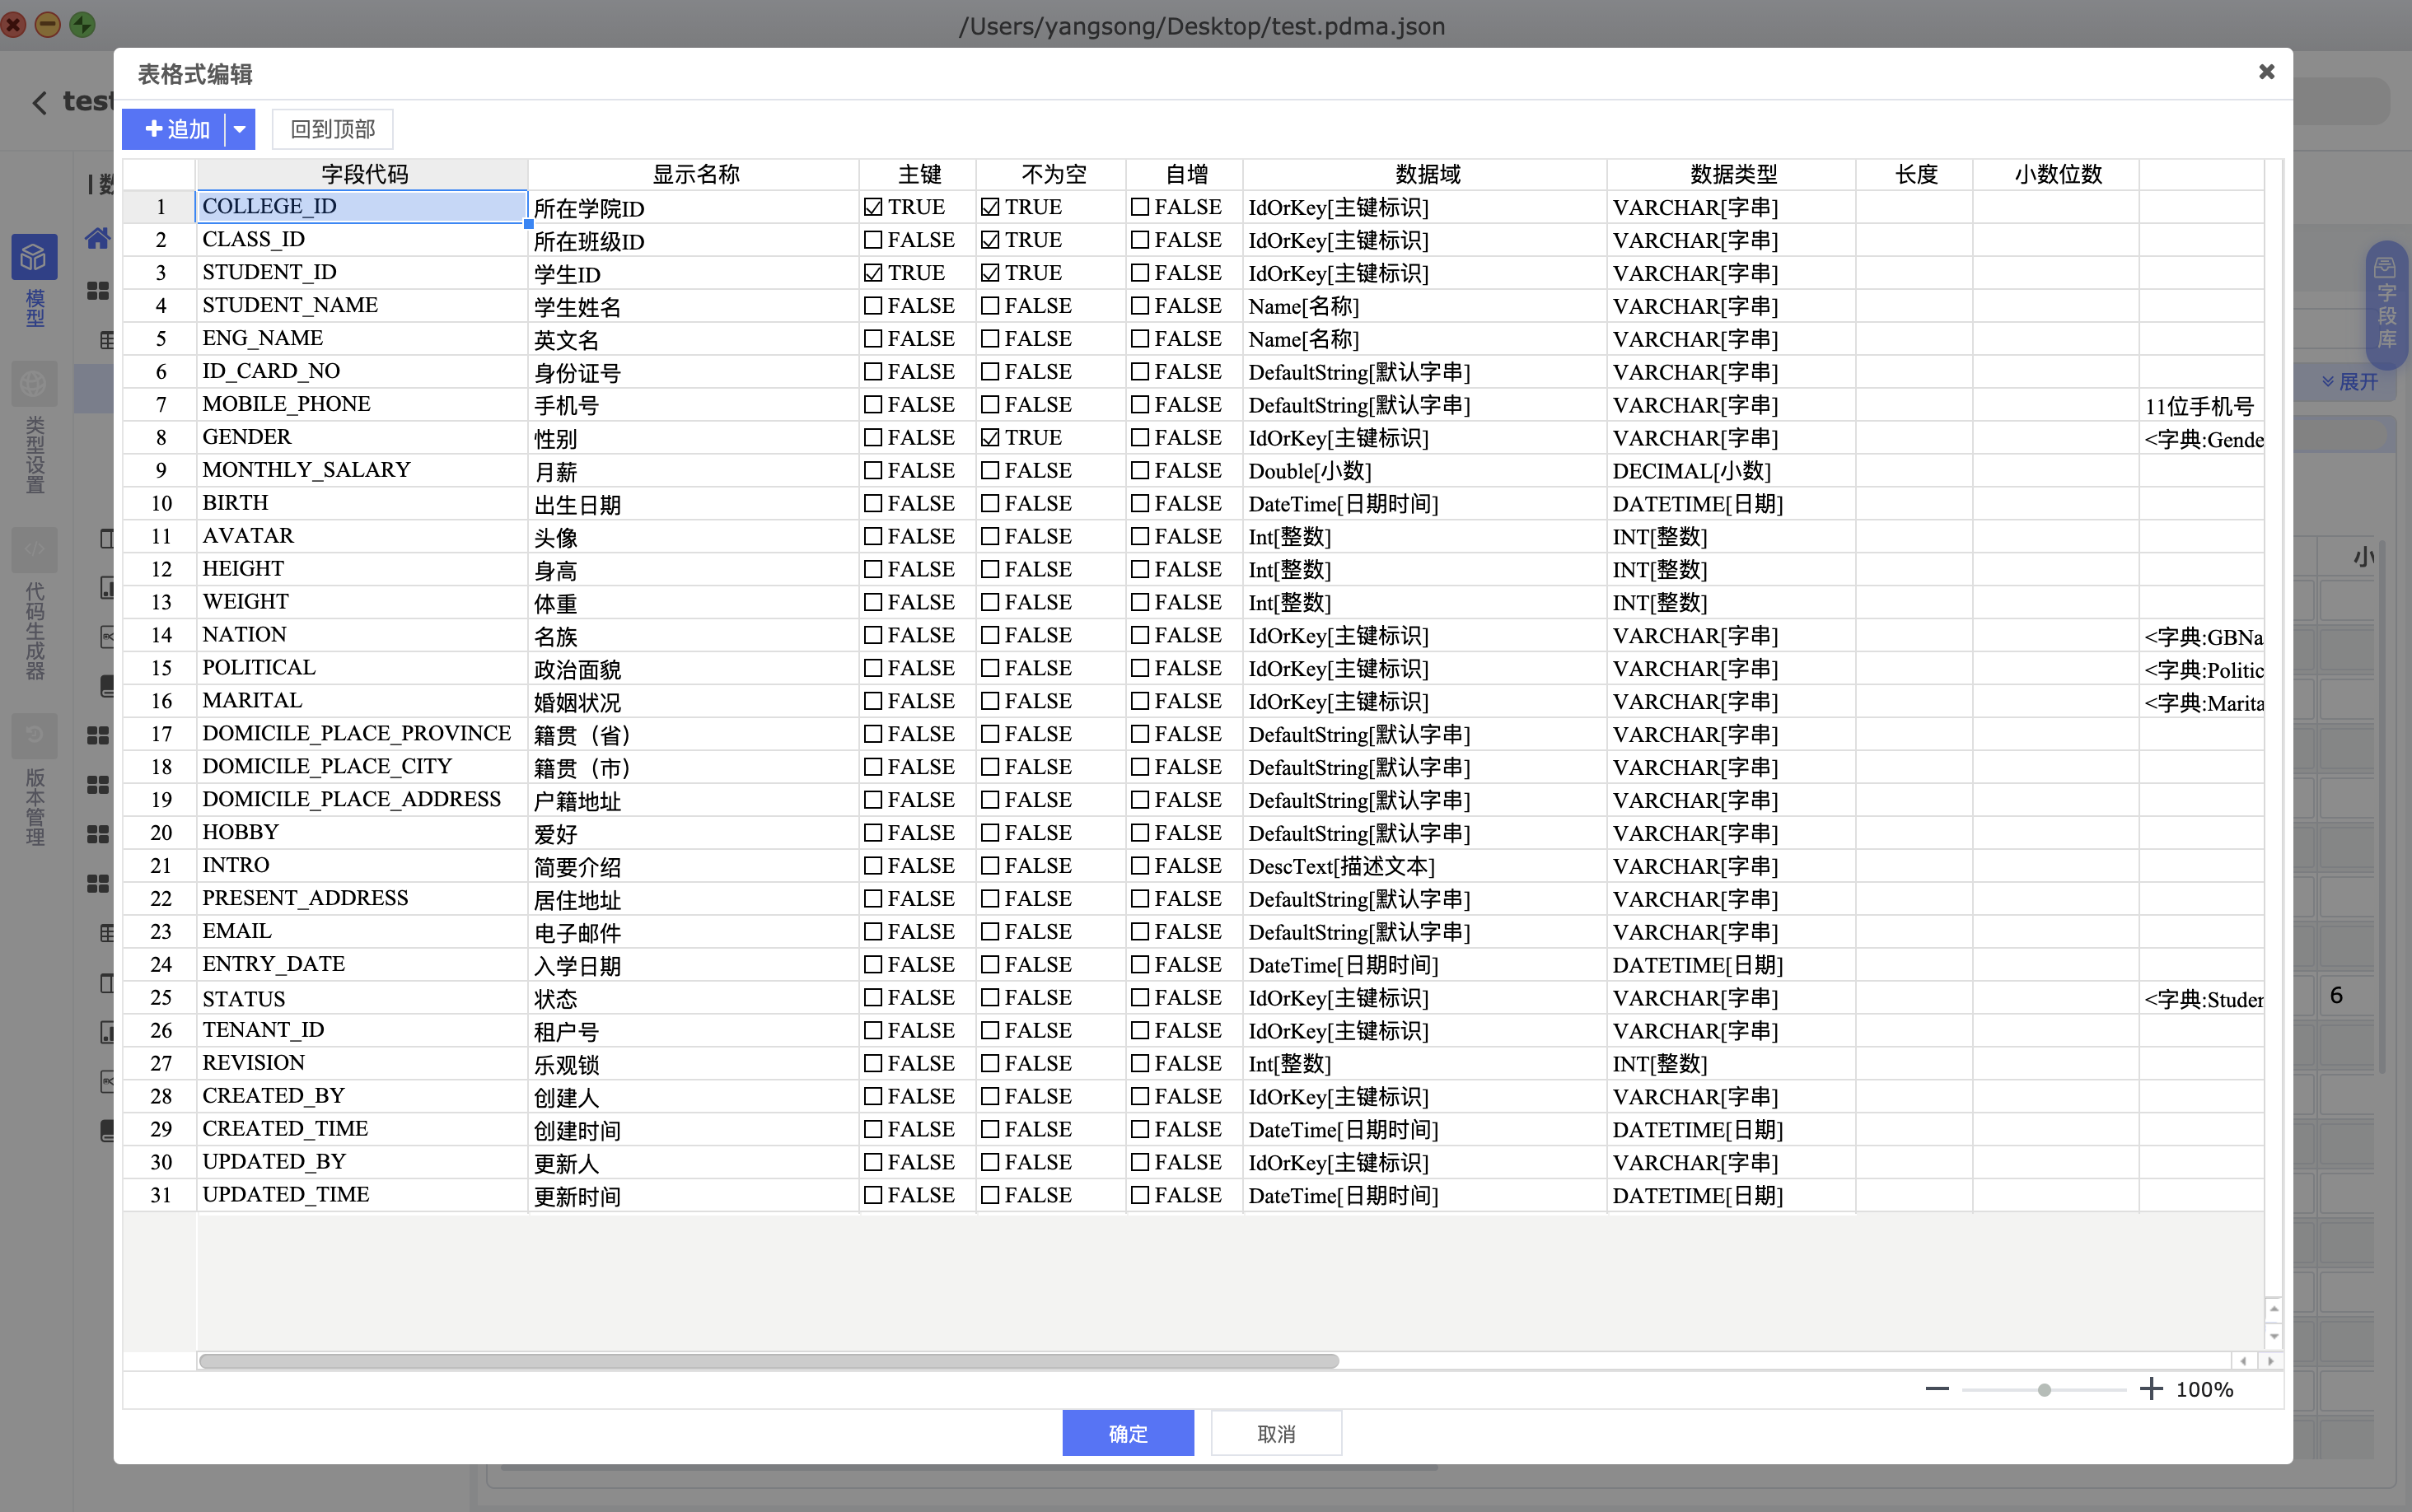
Task: Expand the 展开 link behind dialog
Action: click(2350, 382)
